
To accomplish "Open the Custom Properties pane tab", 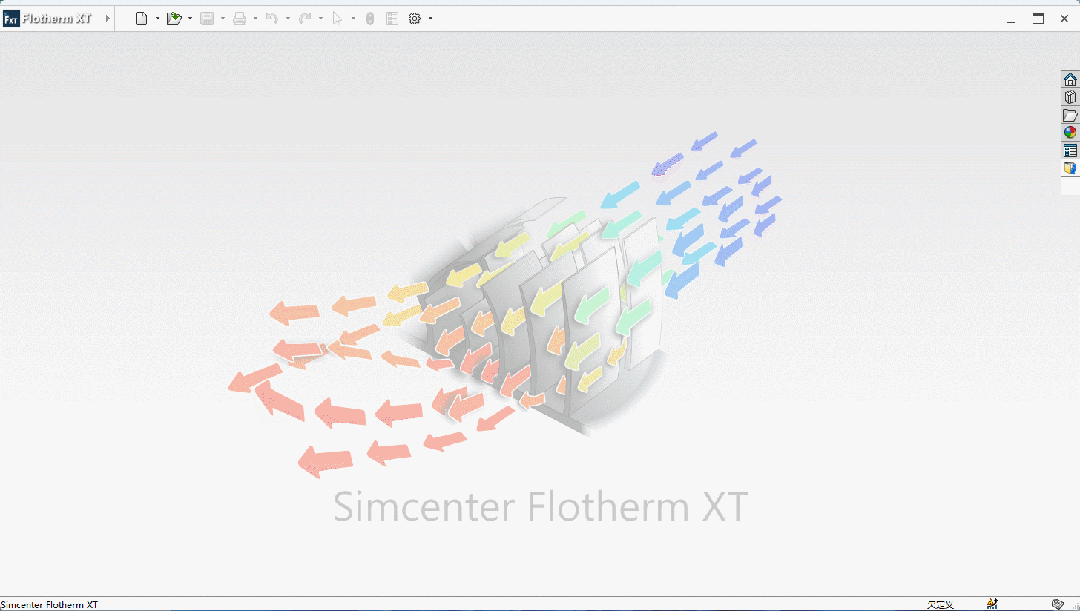I will click(x=1070, y=150).
